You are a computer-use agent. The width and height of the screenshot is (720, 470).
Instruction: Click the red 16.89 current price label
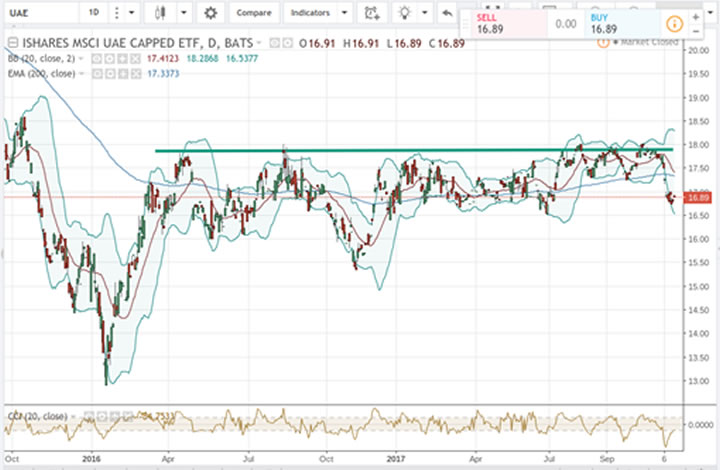[698, 198]
